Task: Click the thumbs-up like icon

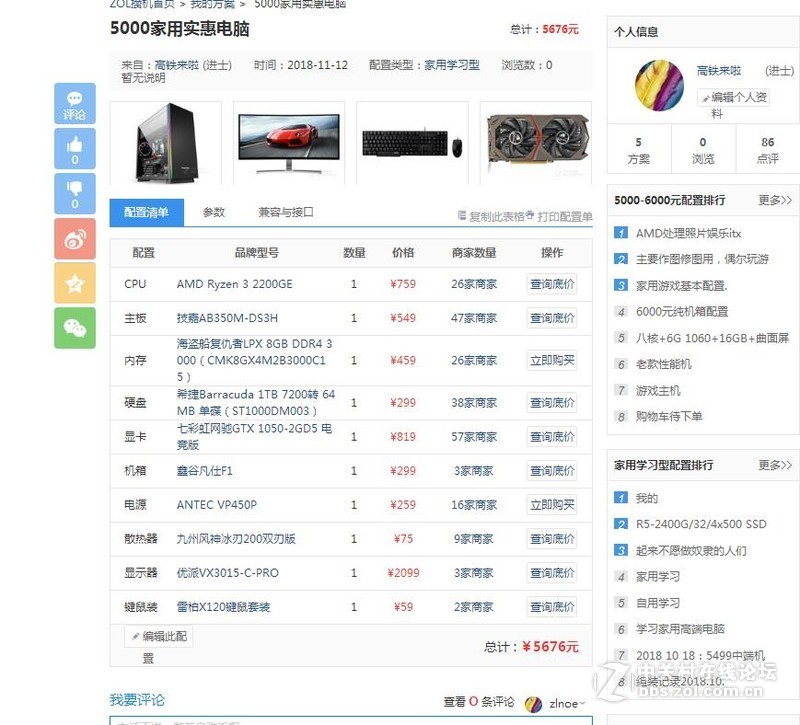Action: click(75, 148)
